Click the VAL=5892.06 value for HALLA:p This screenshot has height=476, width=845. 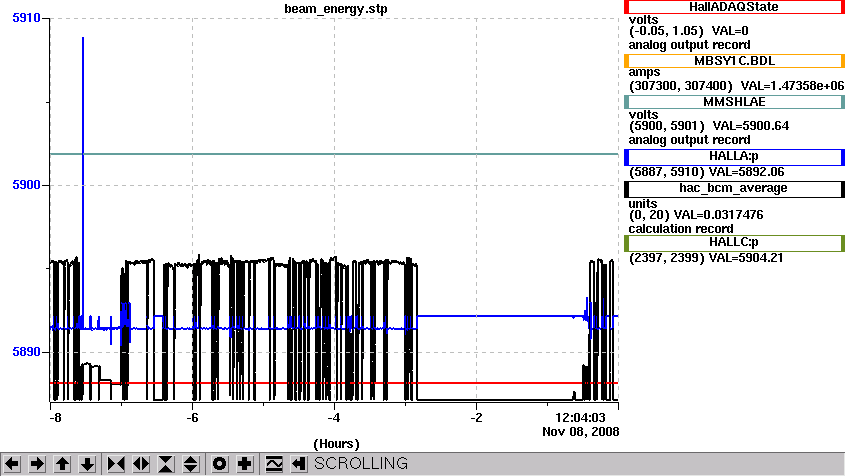[746, 172]
